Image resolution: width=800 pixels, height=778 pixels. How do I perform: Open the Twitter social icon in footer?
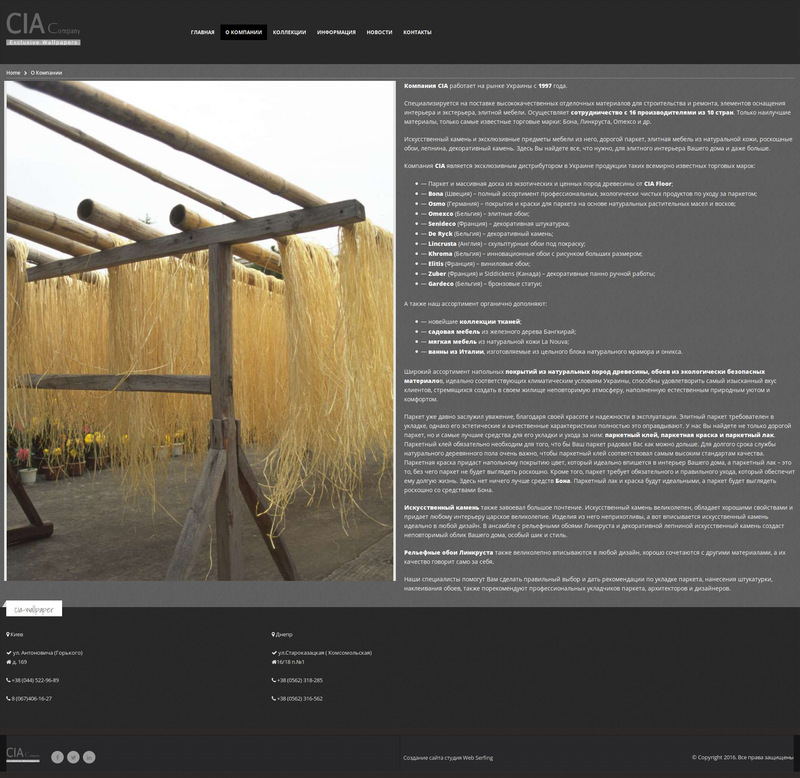73,757
